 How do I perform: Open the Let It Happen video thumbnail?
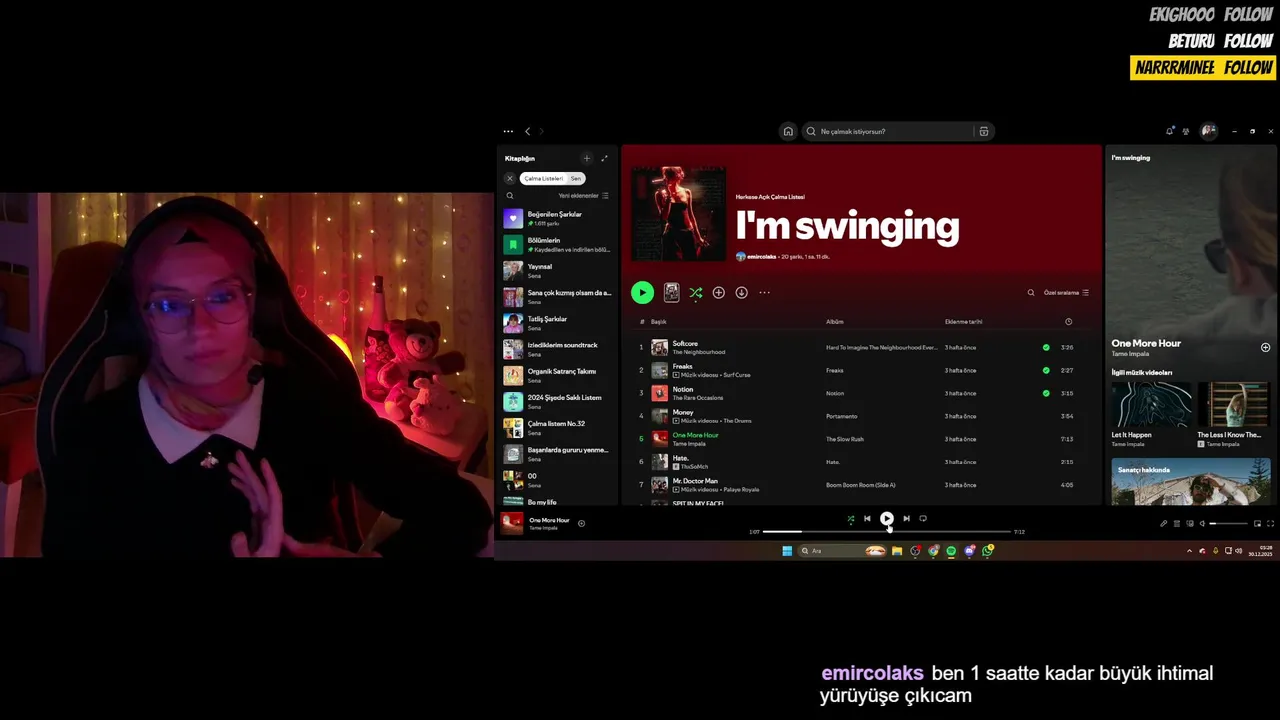tap(1151, 404)
